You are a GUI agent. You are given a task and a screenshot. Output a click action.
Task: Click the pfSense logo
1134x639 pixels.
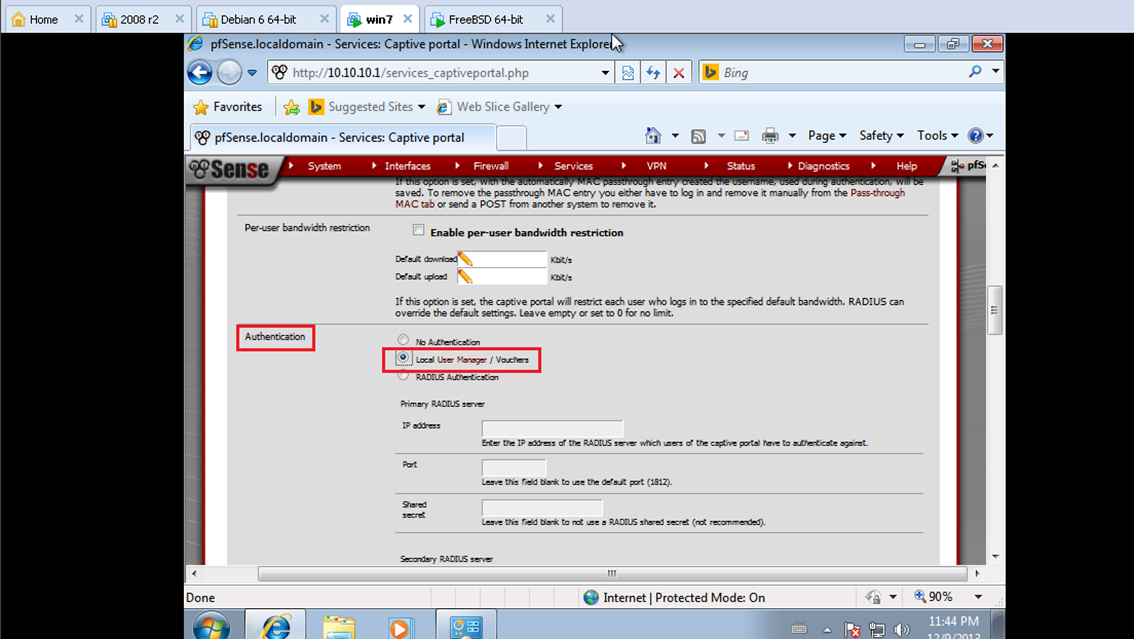coord(229,169)
